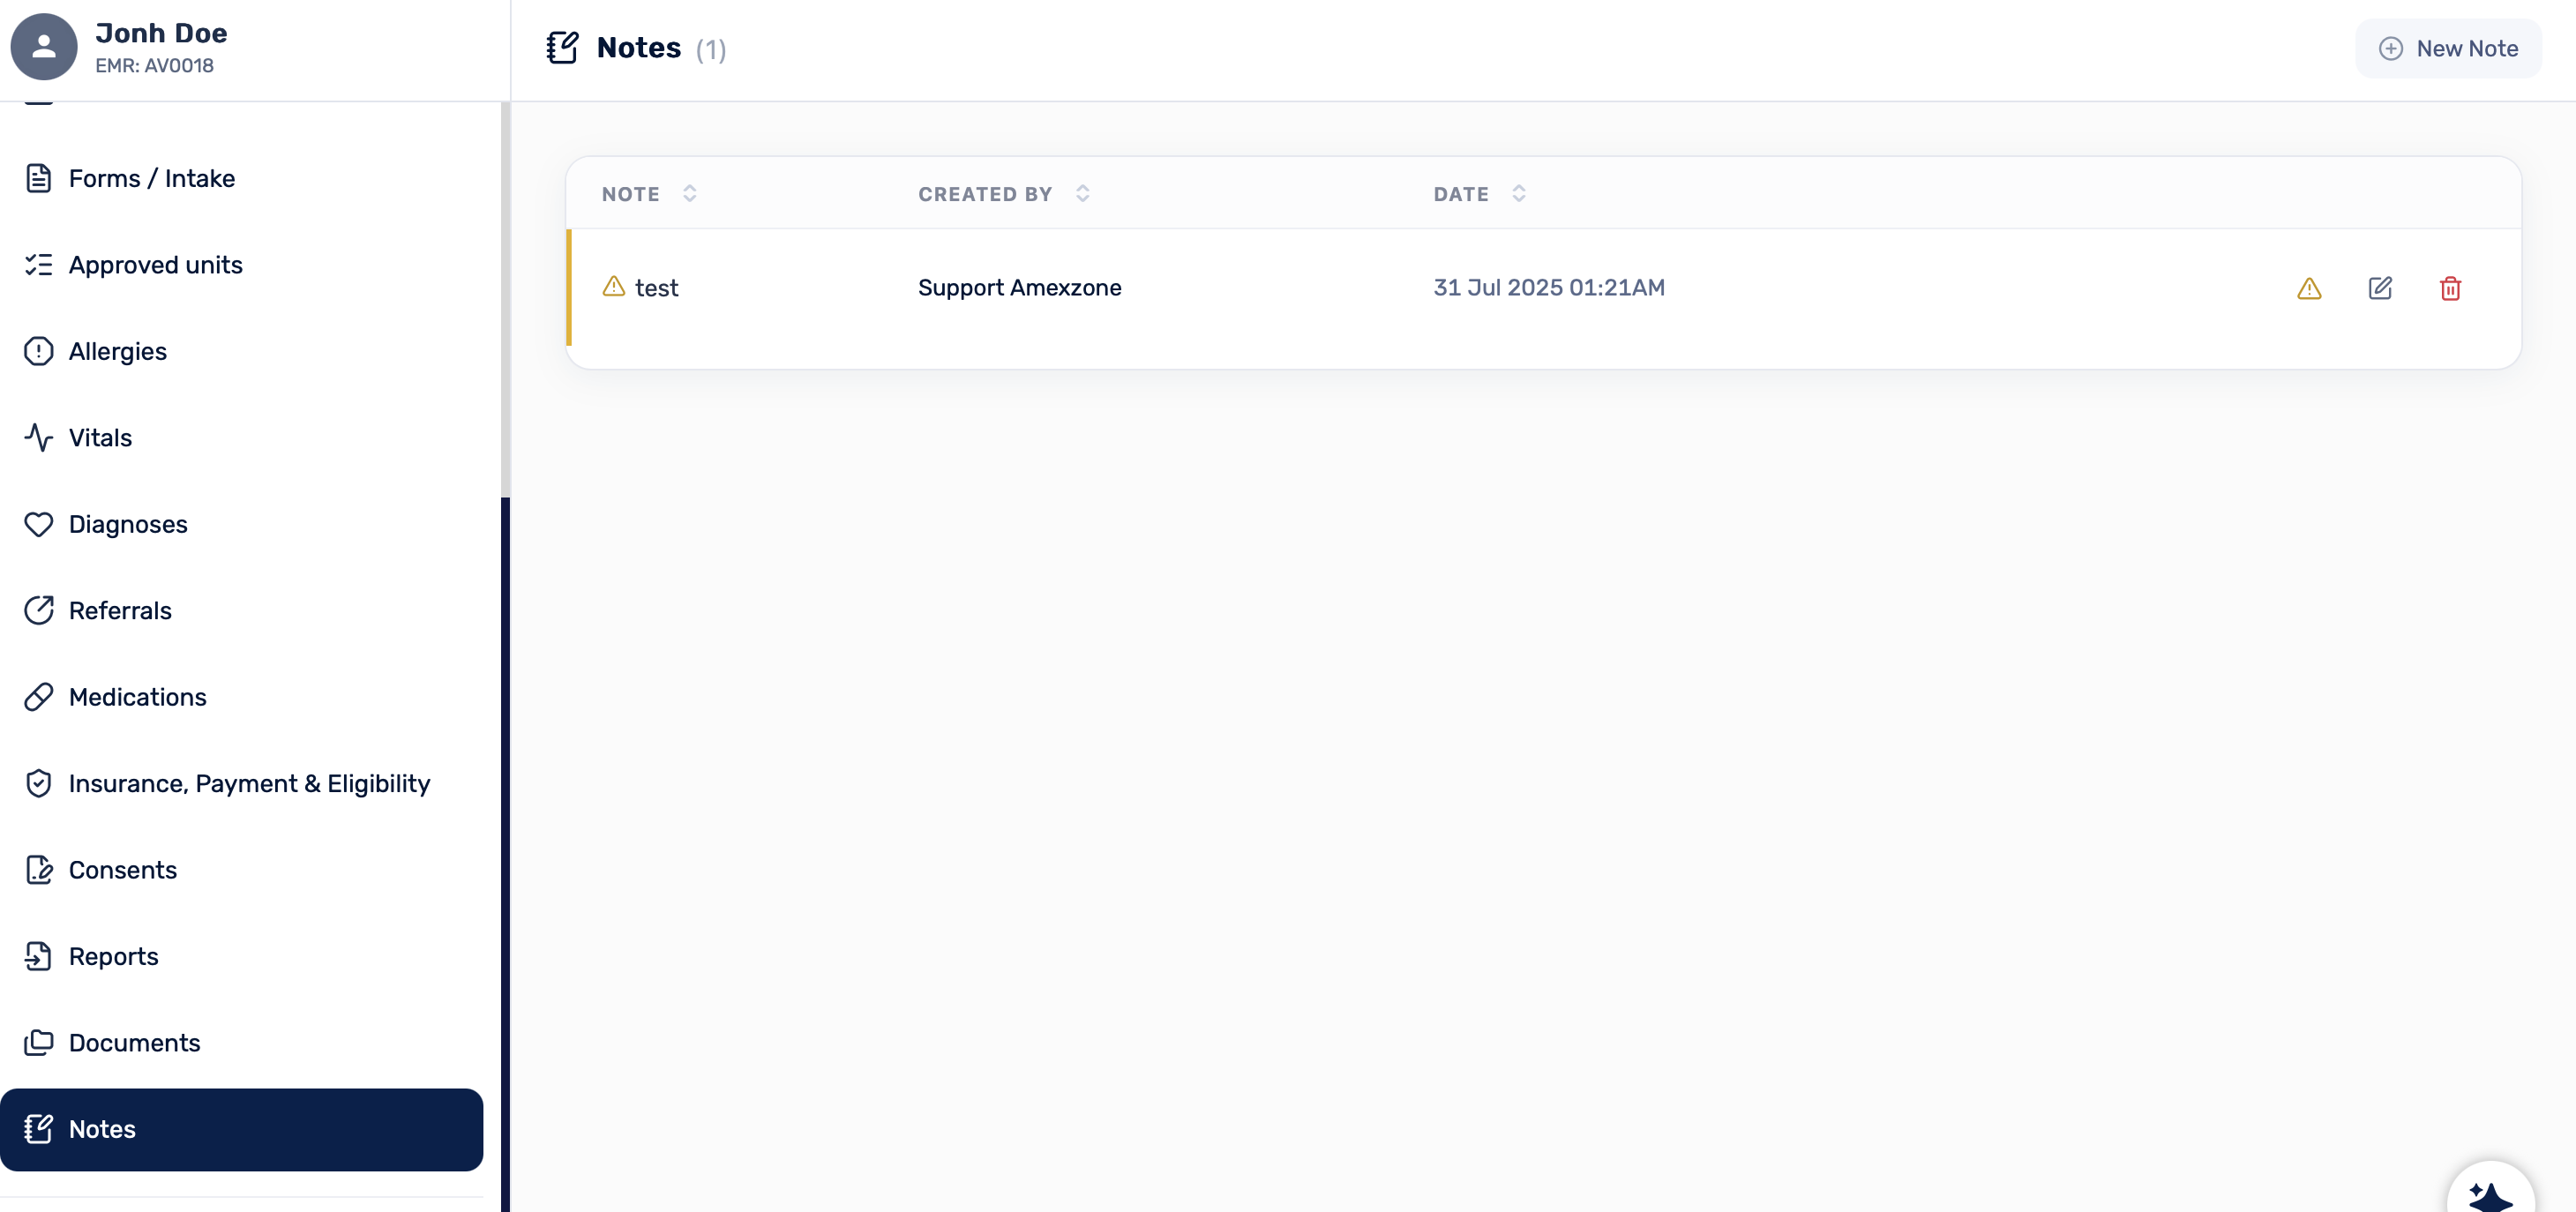Click the Referrals arrow icon
Screen dimensions: 2576x1212
(x=38, y=610)
